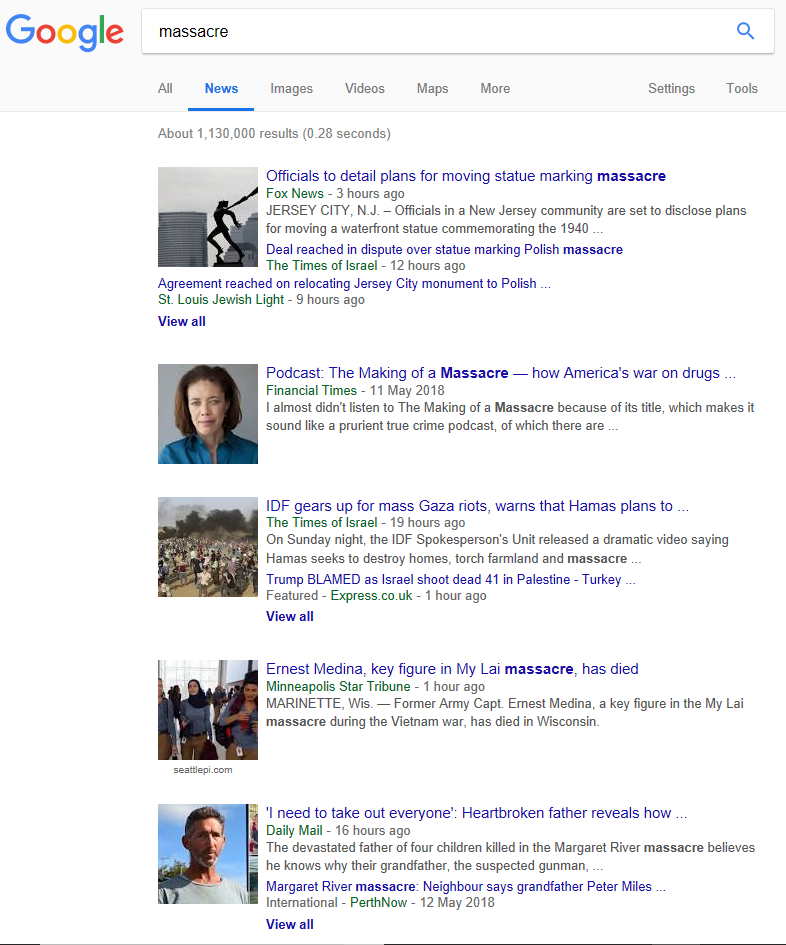Click 'The Times of Israel - 19 hours ago' source
The height and width of the screenshot is (945, 786).
366,523
